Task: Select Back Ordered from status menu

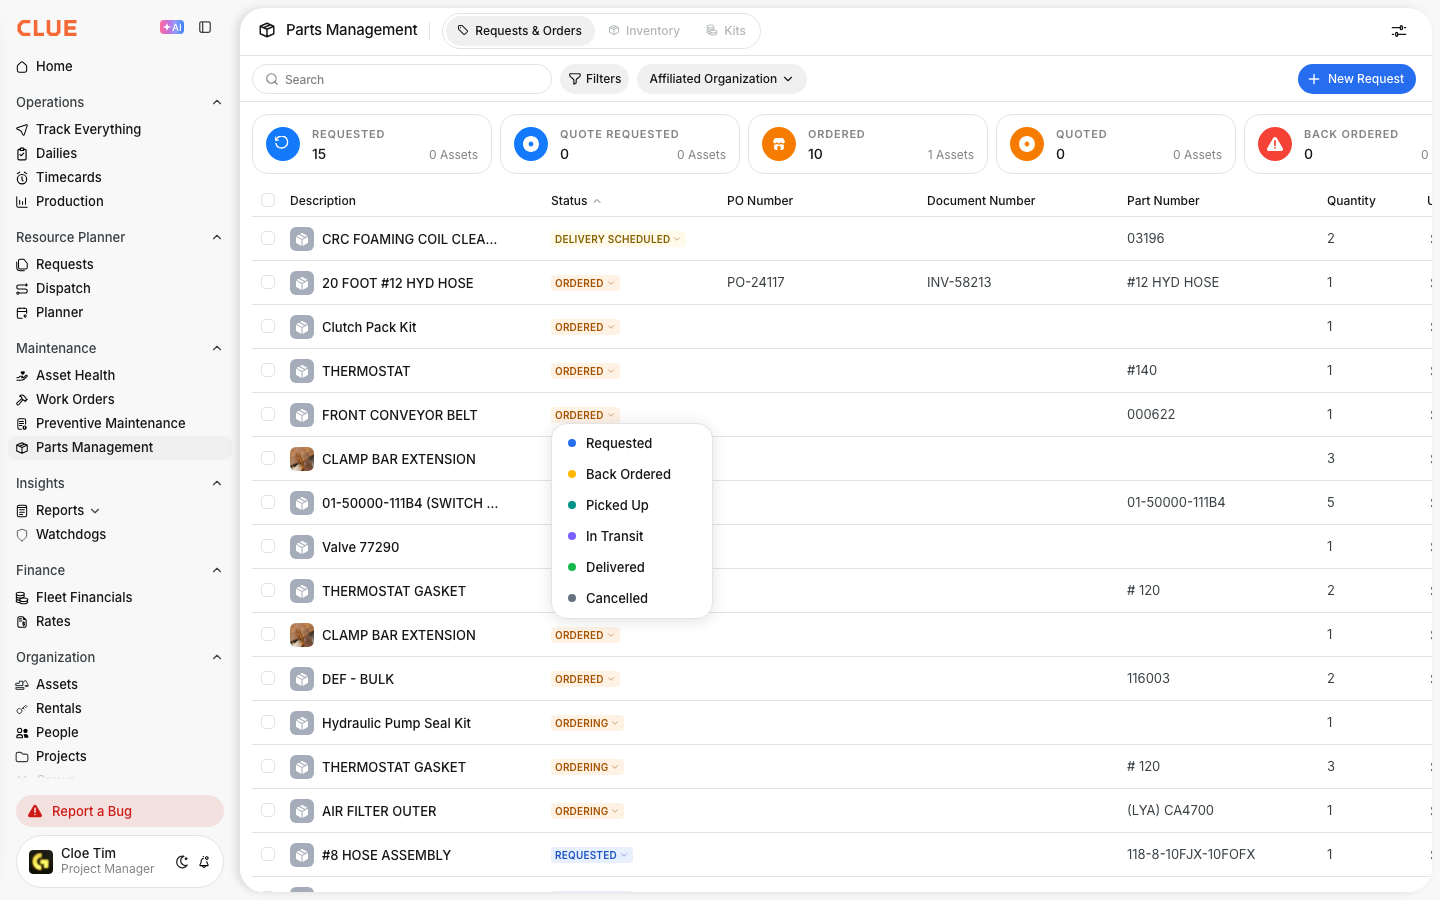Action: click(632, 474)
